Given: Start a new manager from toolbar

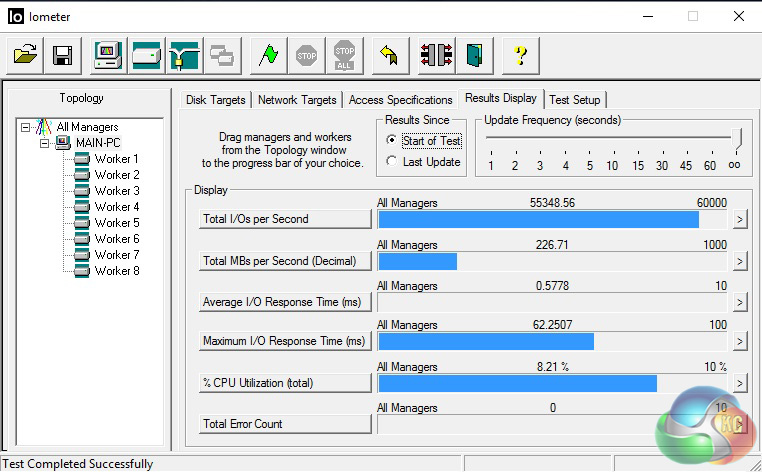Looking at the screenshot, I should pyautogui.click(x=108, y=55).
